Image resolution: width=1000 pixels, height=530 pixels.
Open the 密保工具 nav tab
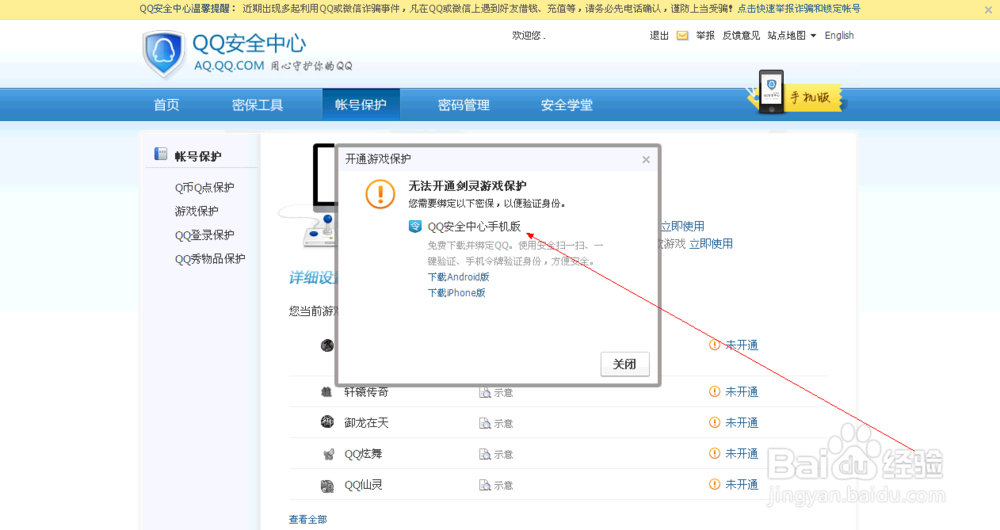point(257,105)
